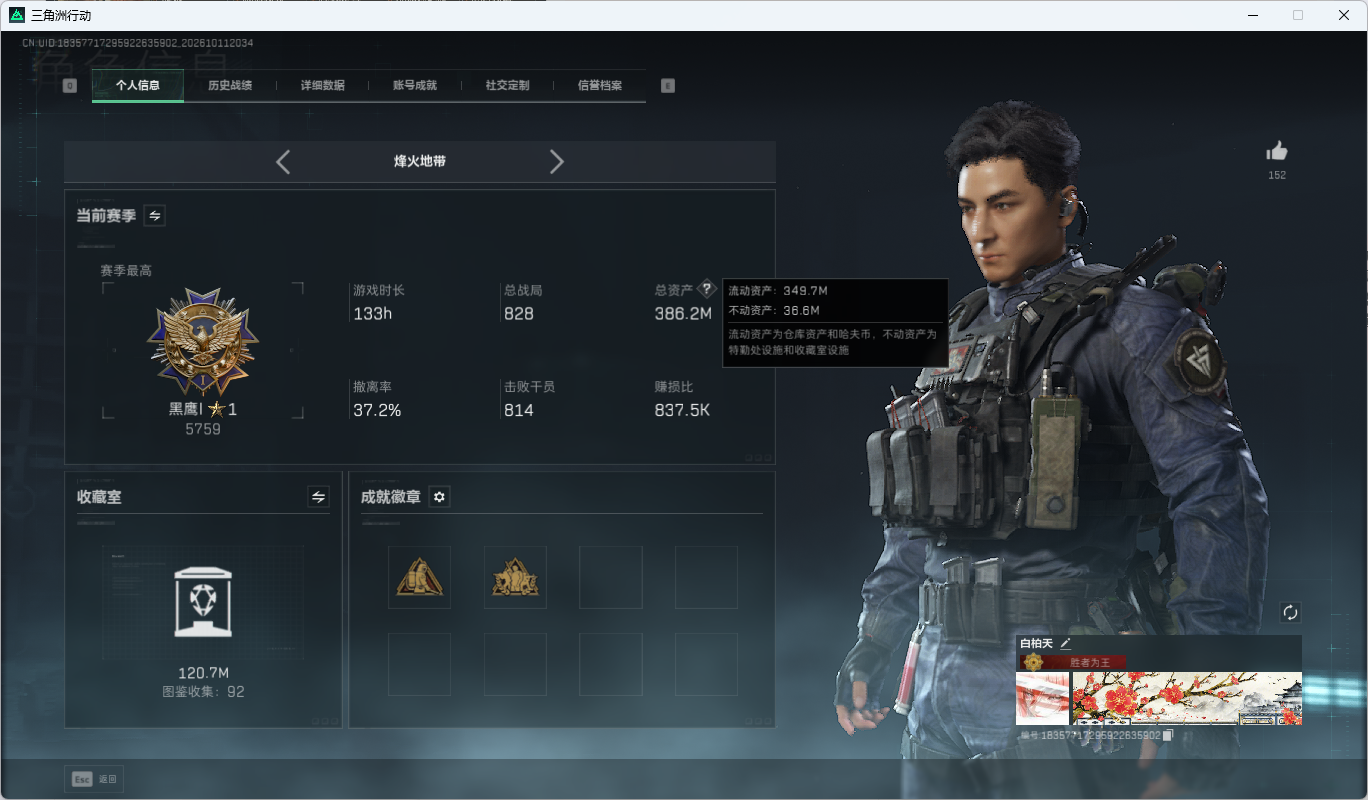Go to previous game mode arrow
The image size is (1368, 800).
283,162
